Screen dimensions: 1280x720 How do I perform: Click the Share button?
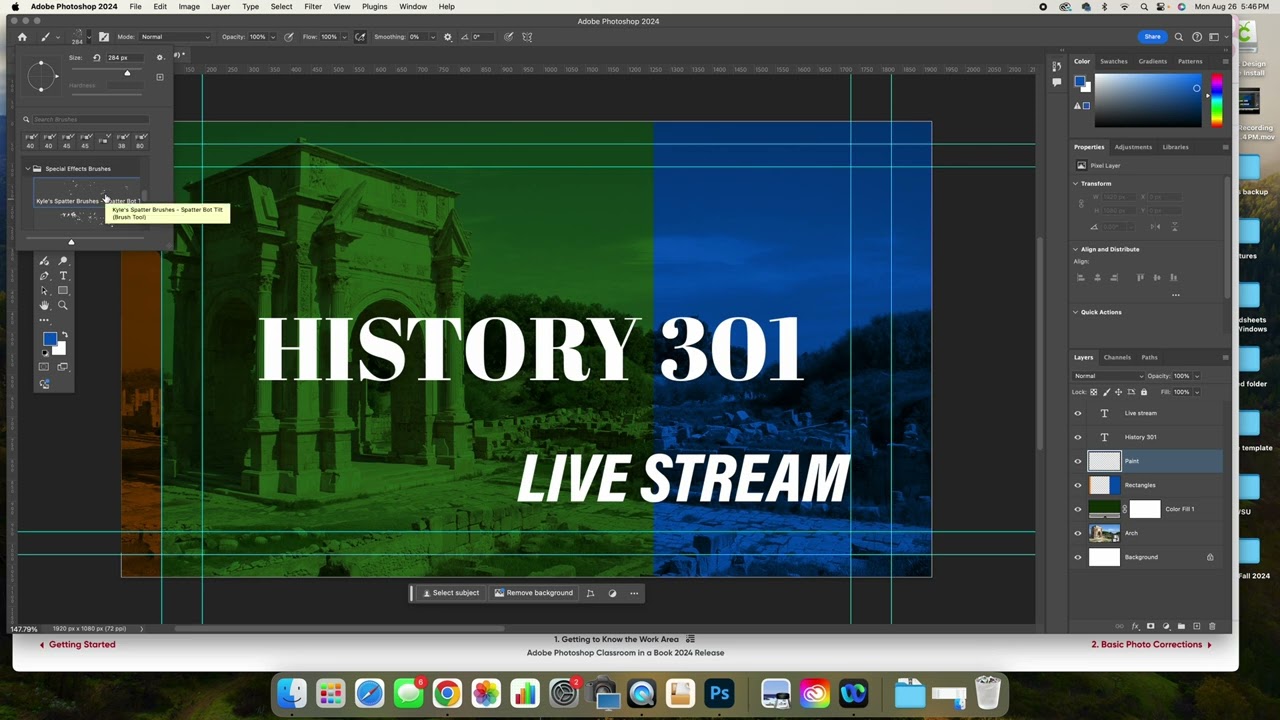point(1152,37)
